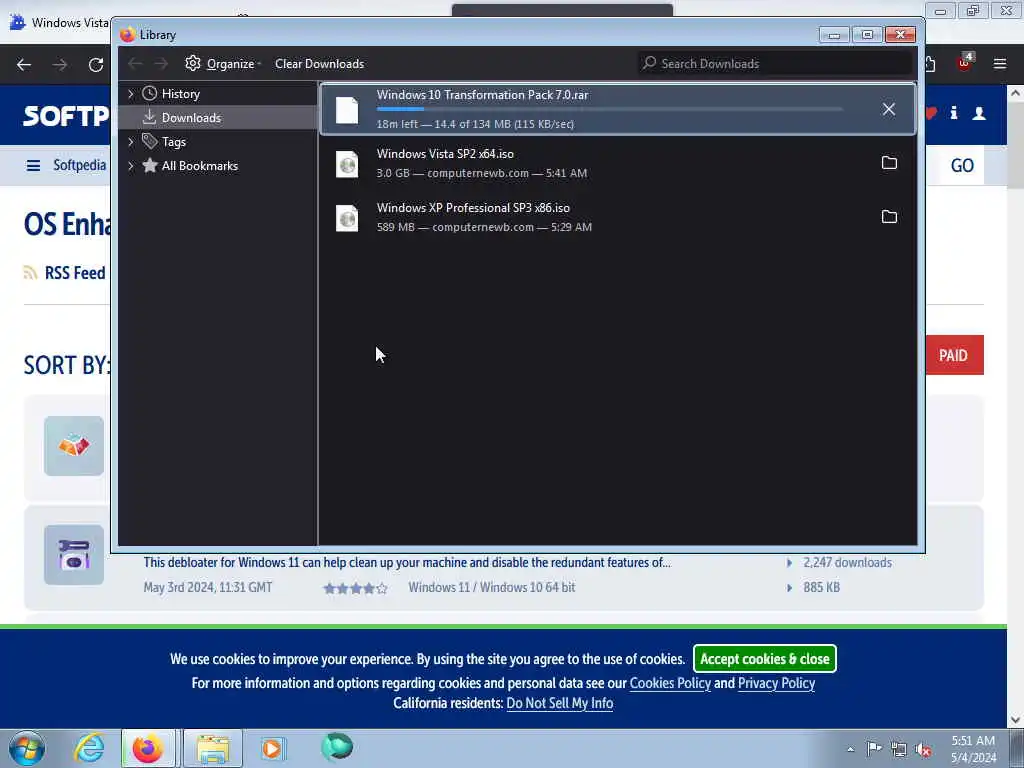Viewport: 1024px width, 768px height.
Task: Go back in the Firefox browser window
Action: tap(24, 65)
